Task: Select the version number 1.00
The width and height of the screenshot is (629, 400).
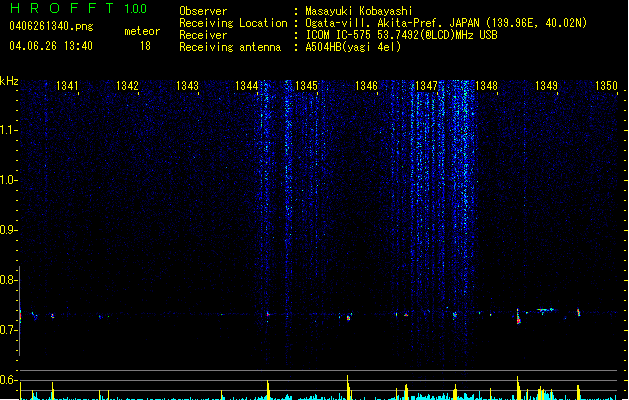Action: click(135, 9)
